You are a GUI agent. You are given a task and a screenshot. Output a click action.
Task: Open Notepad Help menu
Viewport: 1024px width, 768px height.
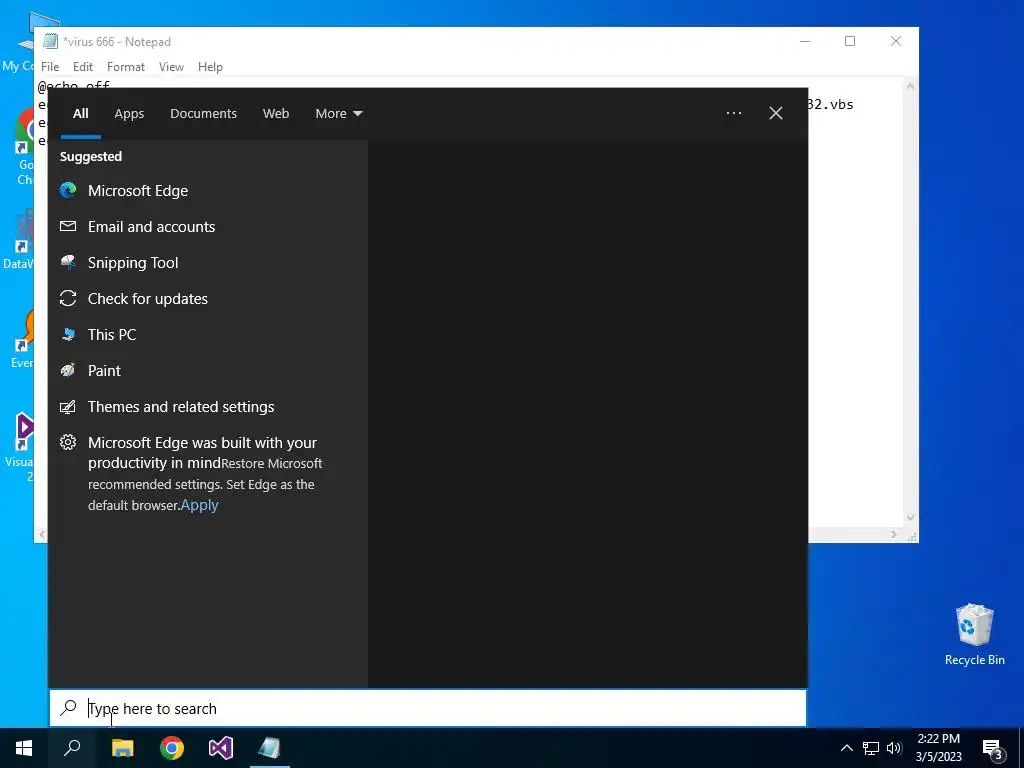[210, 67]
